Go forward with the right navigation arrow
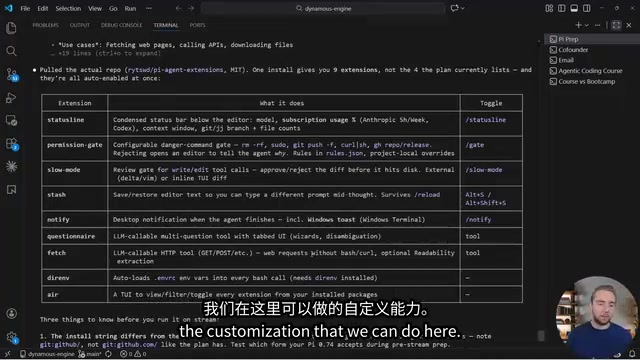This screenshot has height=360, width=640. coord(191,8)
